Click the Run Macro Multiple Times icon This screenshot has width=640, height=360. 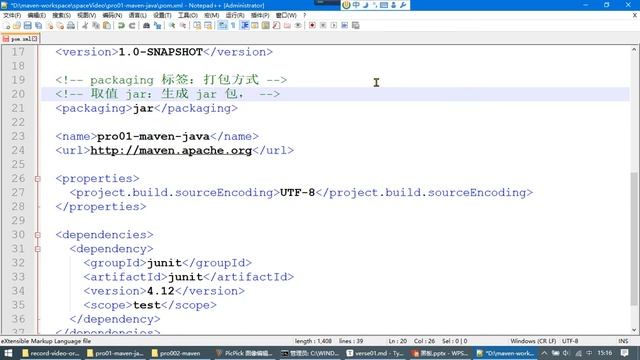click(344, 25)
